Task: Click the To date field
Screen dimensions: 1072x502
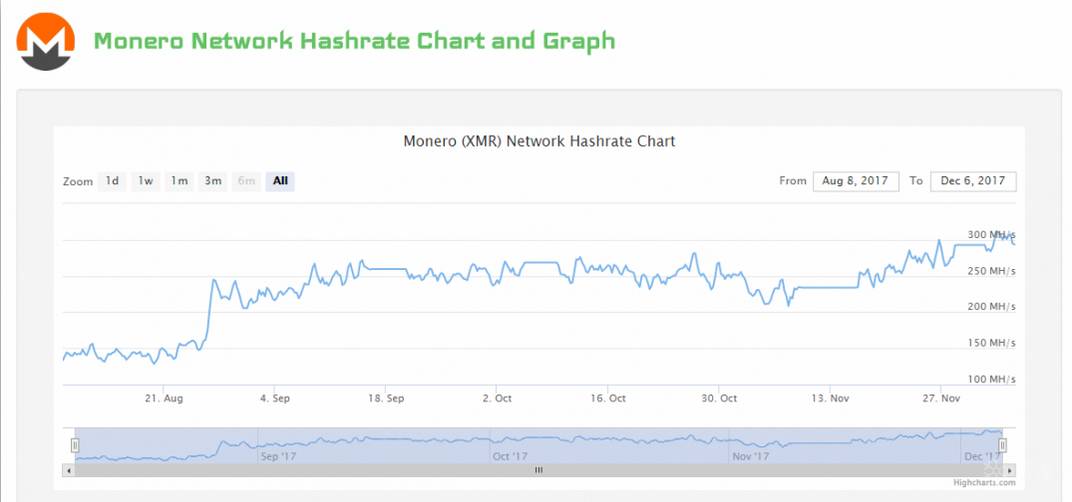Action: click(973, 181)
